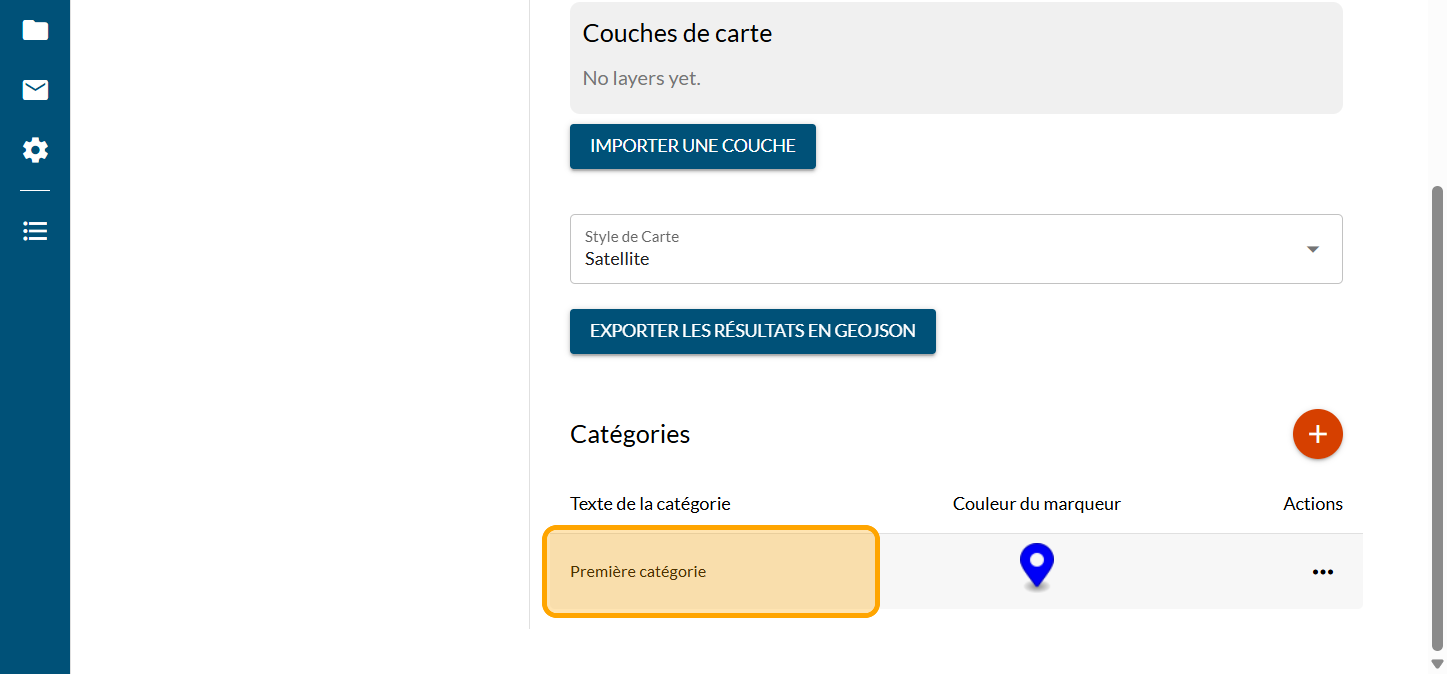The width and height of the screenshot is (1447, 674).
Task: Click the Couleur du marqueur column header
Action: click(x=1036, y=504)
